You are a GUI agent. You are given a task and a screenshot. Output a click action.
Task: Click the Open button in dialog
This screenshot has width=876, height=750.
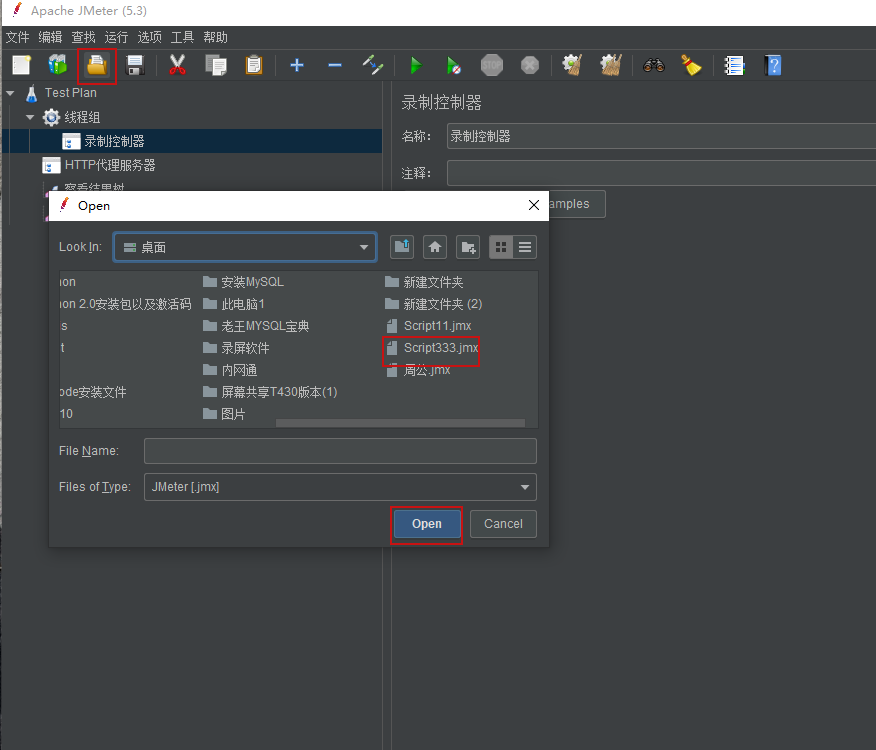click(427, 524)
